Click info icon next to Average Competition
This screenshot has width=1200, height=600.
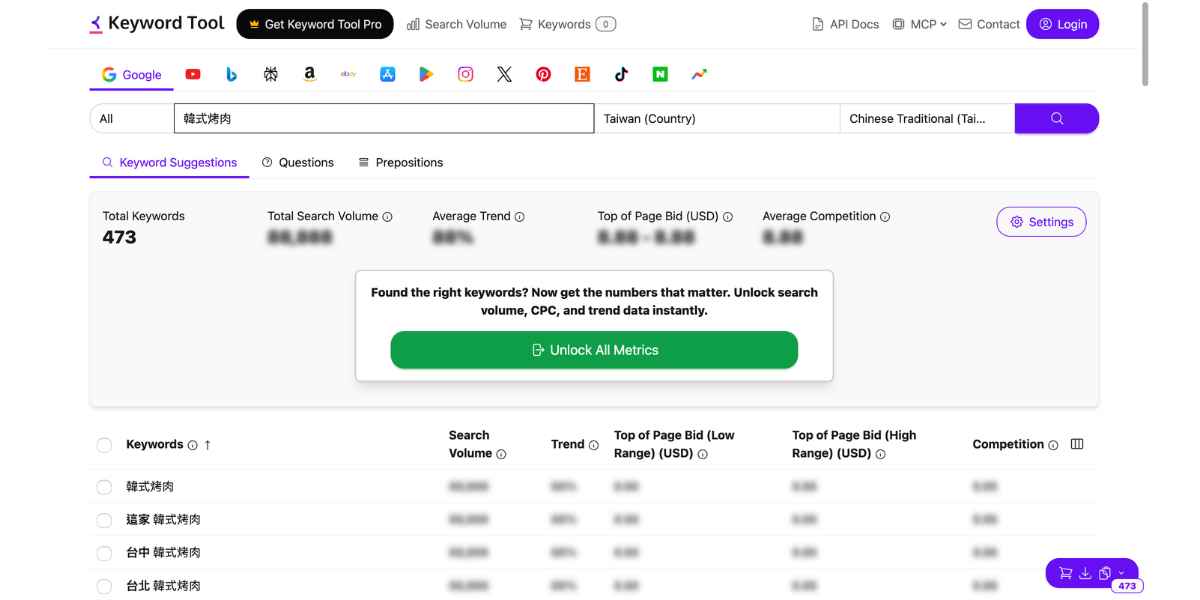tap(885, 217)
